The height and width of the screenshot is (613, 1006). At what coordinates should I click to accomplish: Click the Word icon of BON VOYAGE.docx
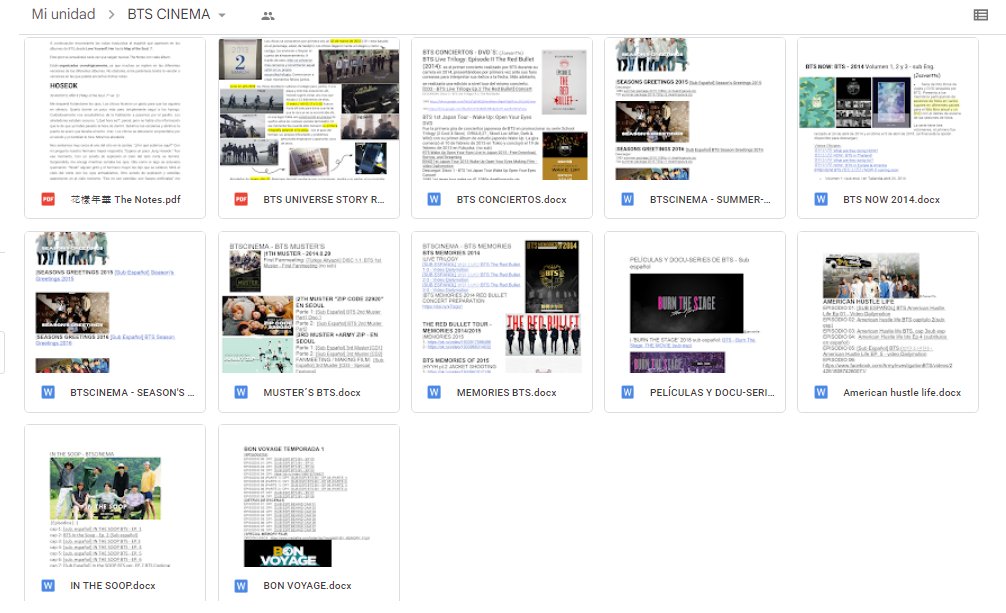241,585
